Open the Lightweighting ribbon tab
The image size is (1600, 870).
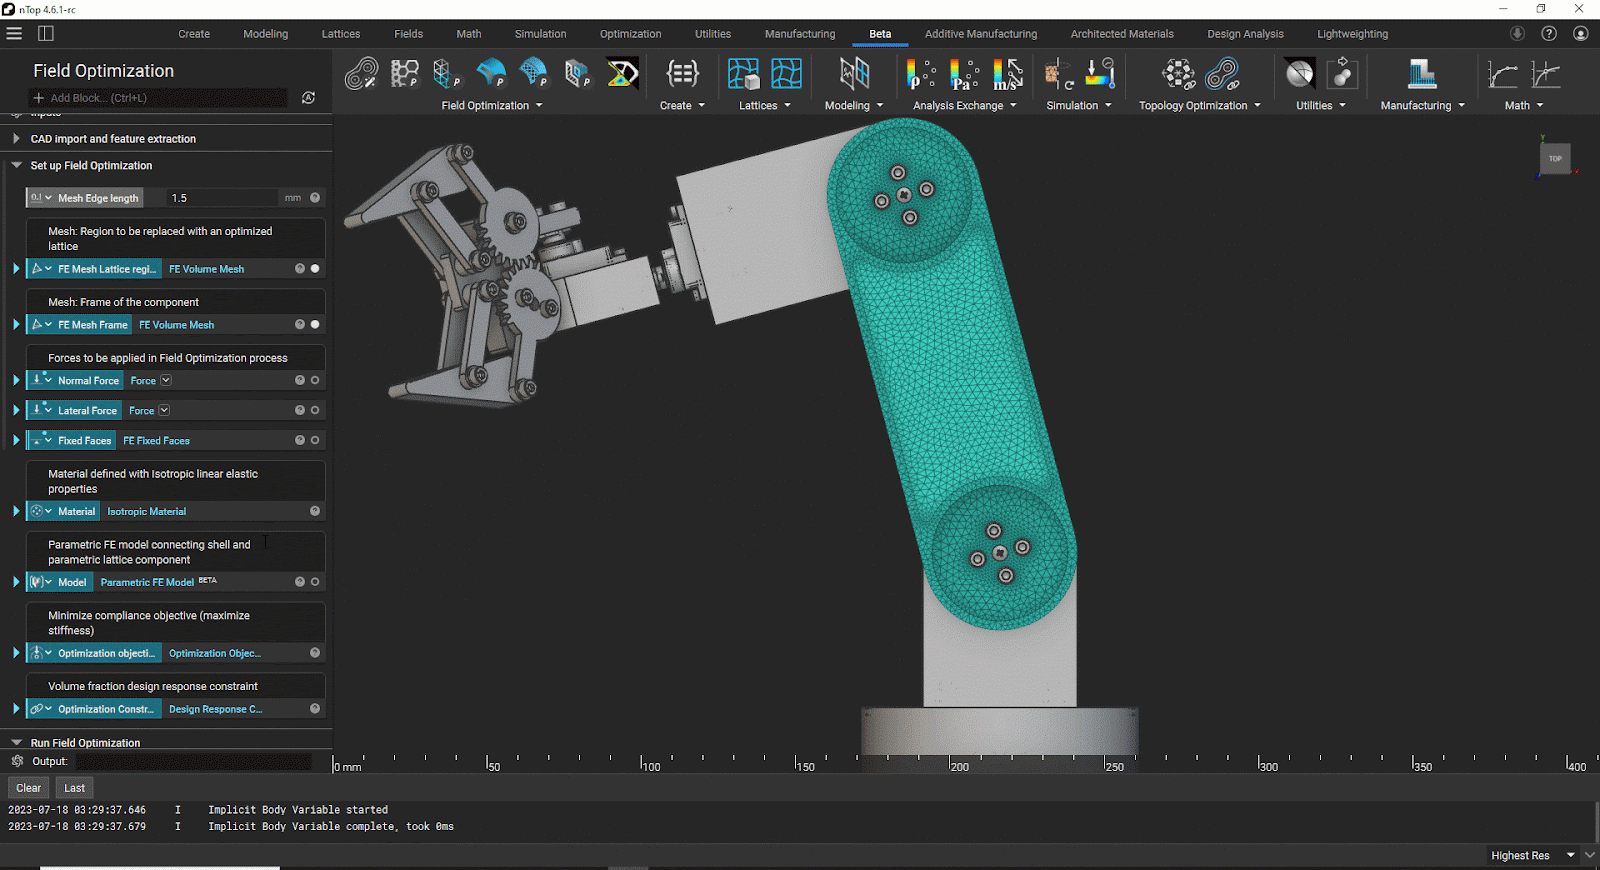pyautogui.click(x=1352, y=34)
